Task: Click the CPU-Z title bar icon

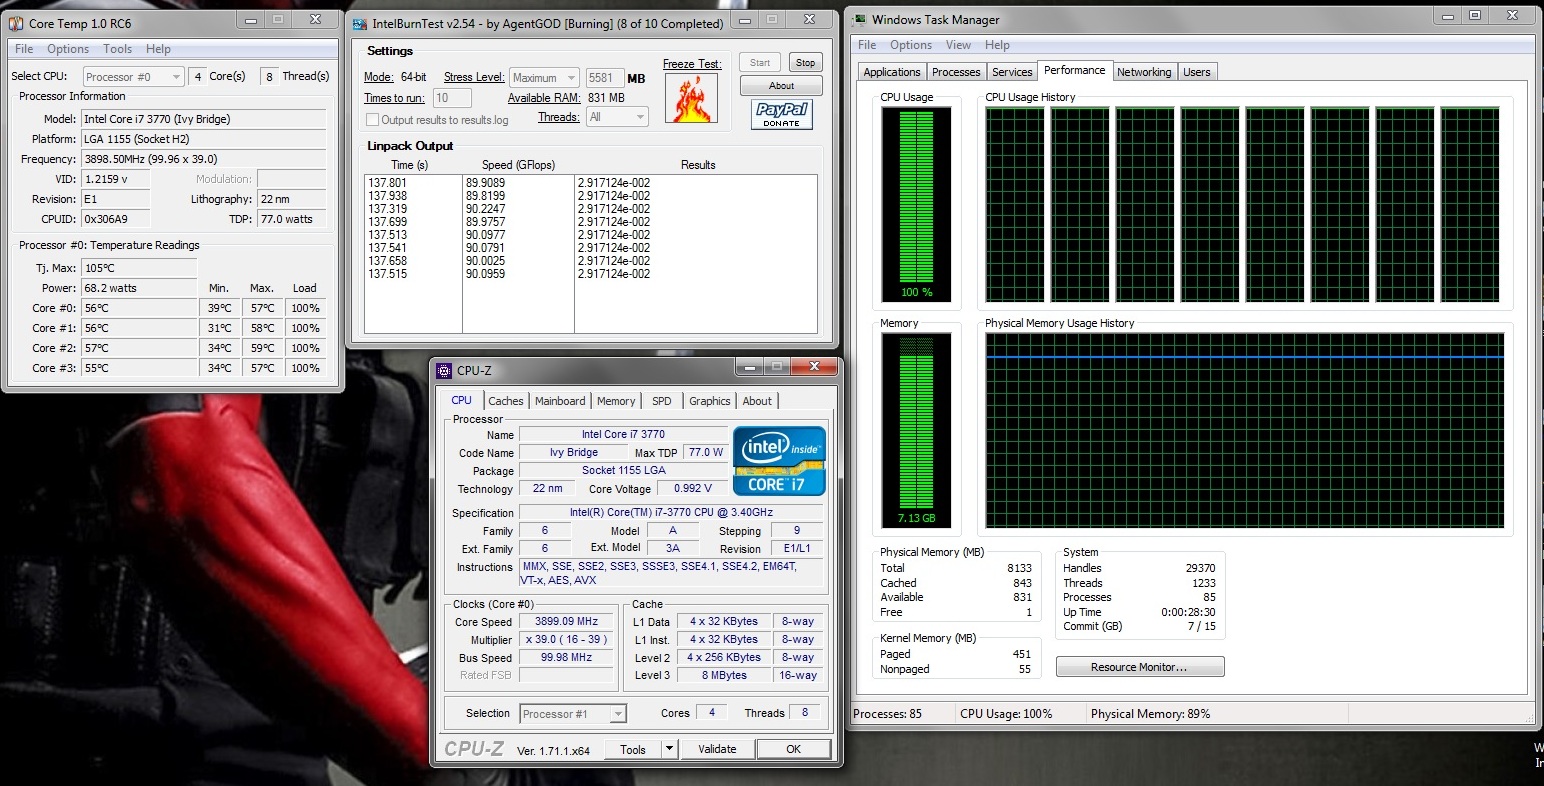Action: click(x=445, y=370)
